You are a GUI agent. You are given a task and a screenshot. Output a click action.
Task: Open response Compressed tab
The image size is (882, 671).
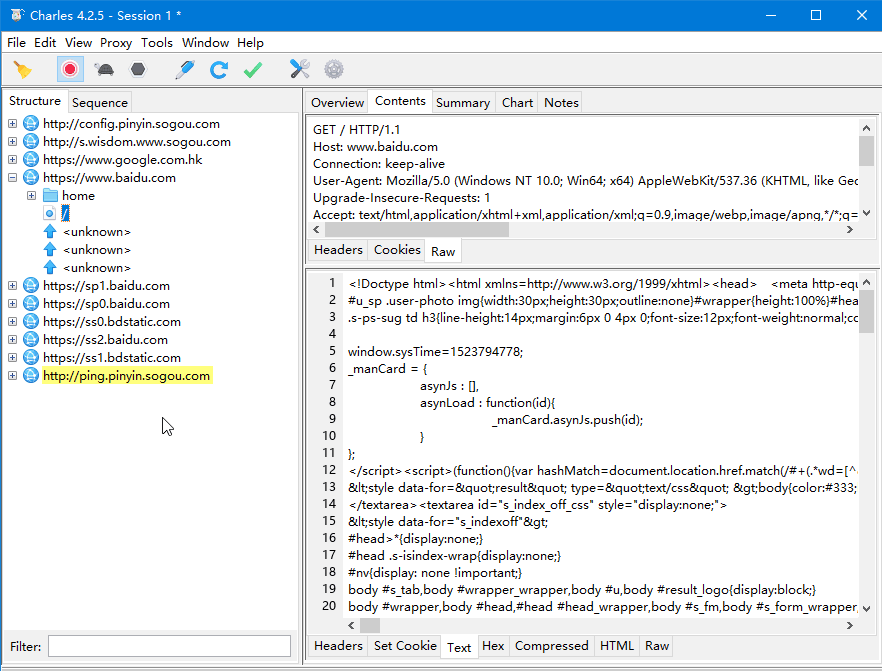click(551, 646)
